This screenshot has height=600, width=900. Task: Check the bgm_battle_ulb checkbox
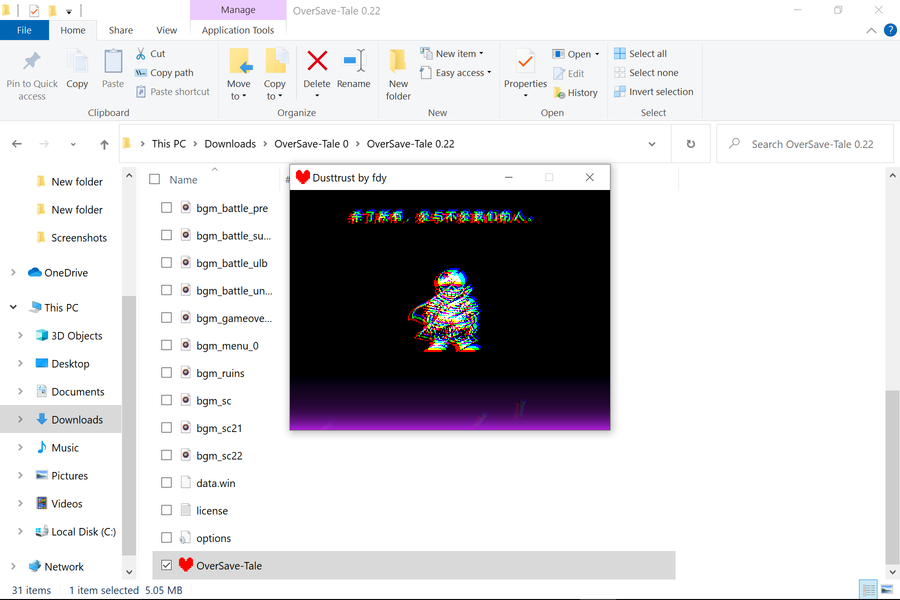coord(166,263)
